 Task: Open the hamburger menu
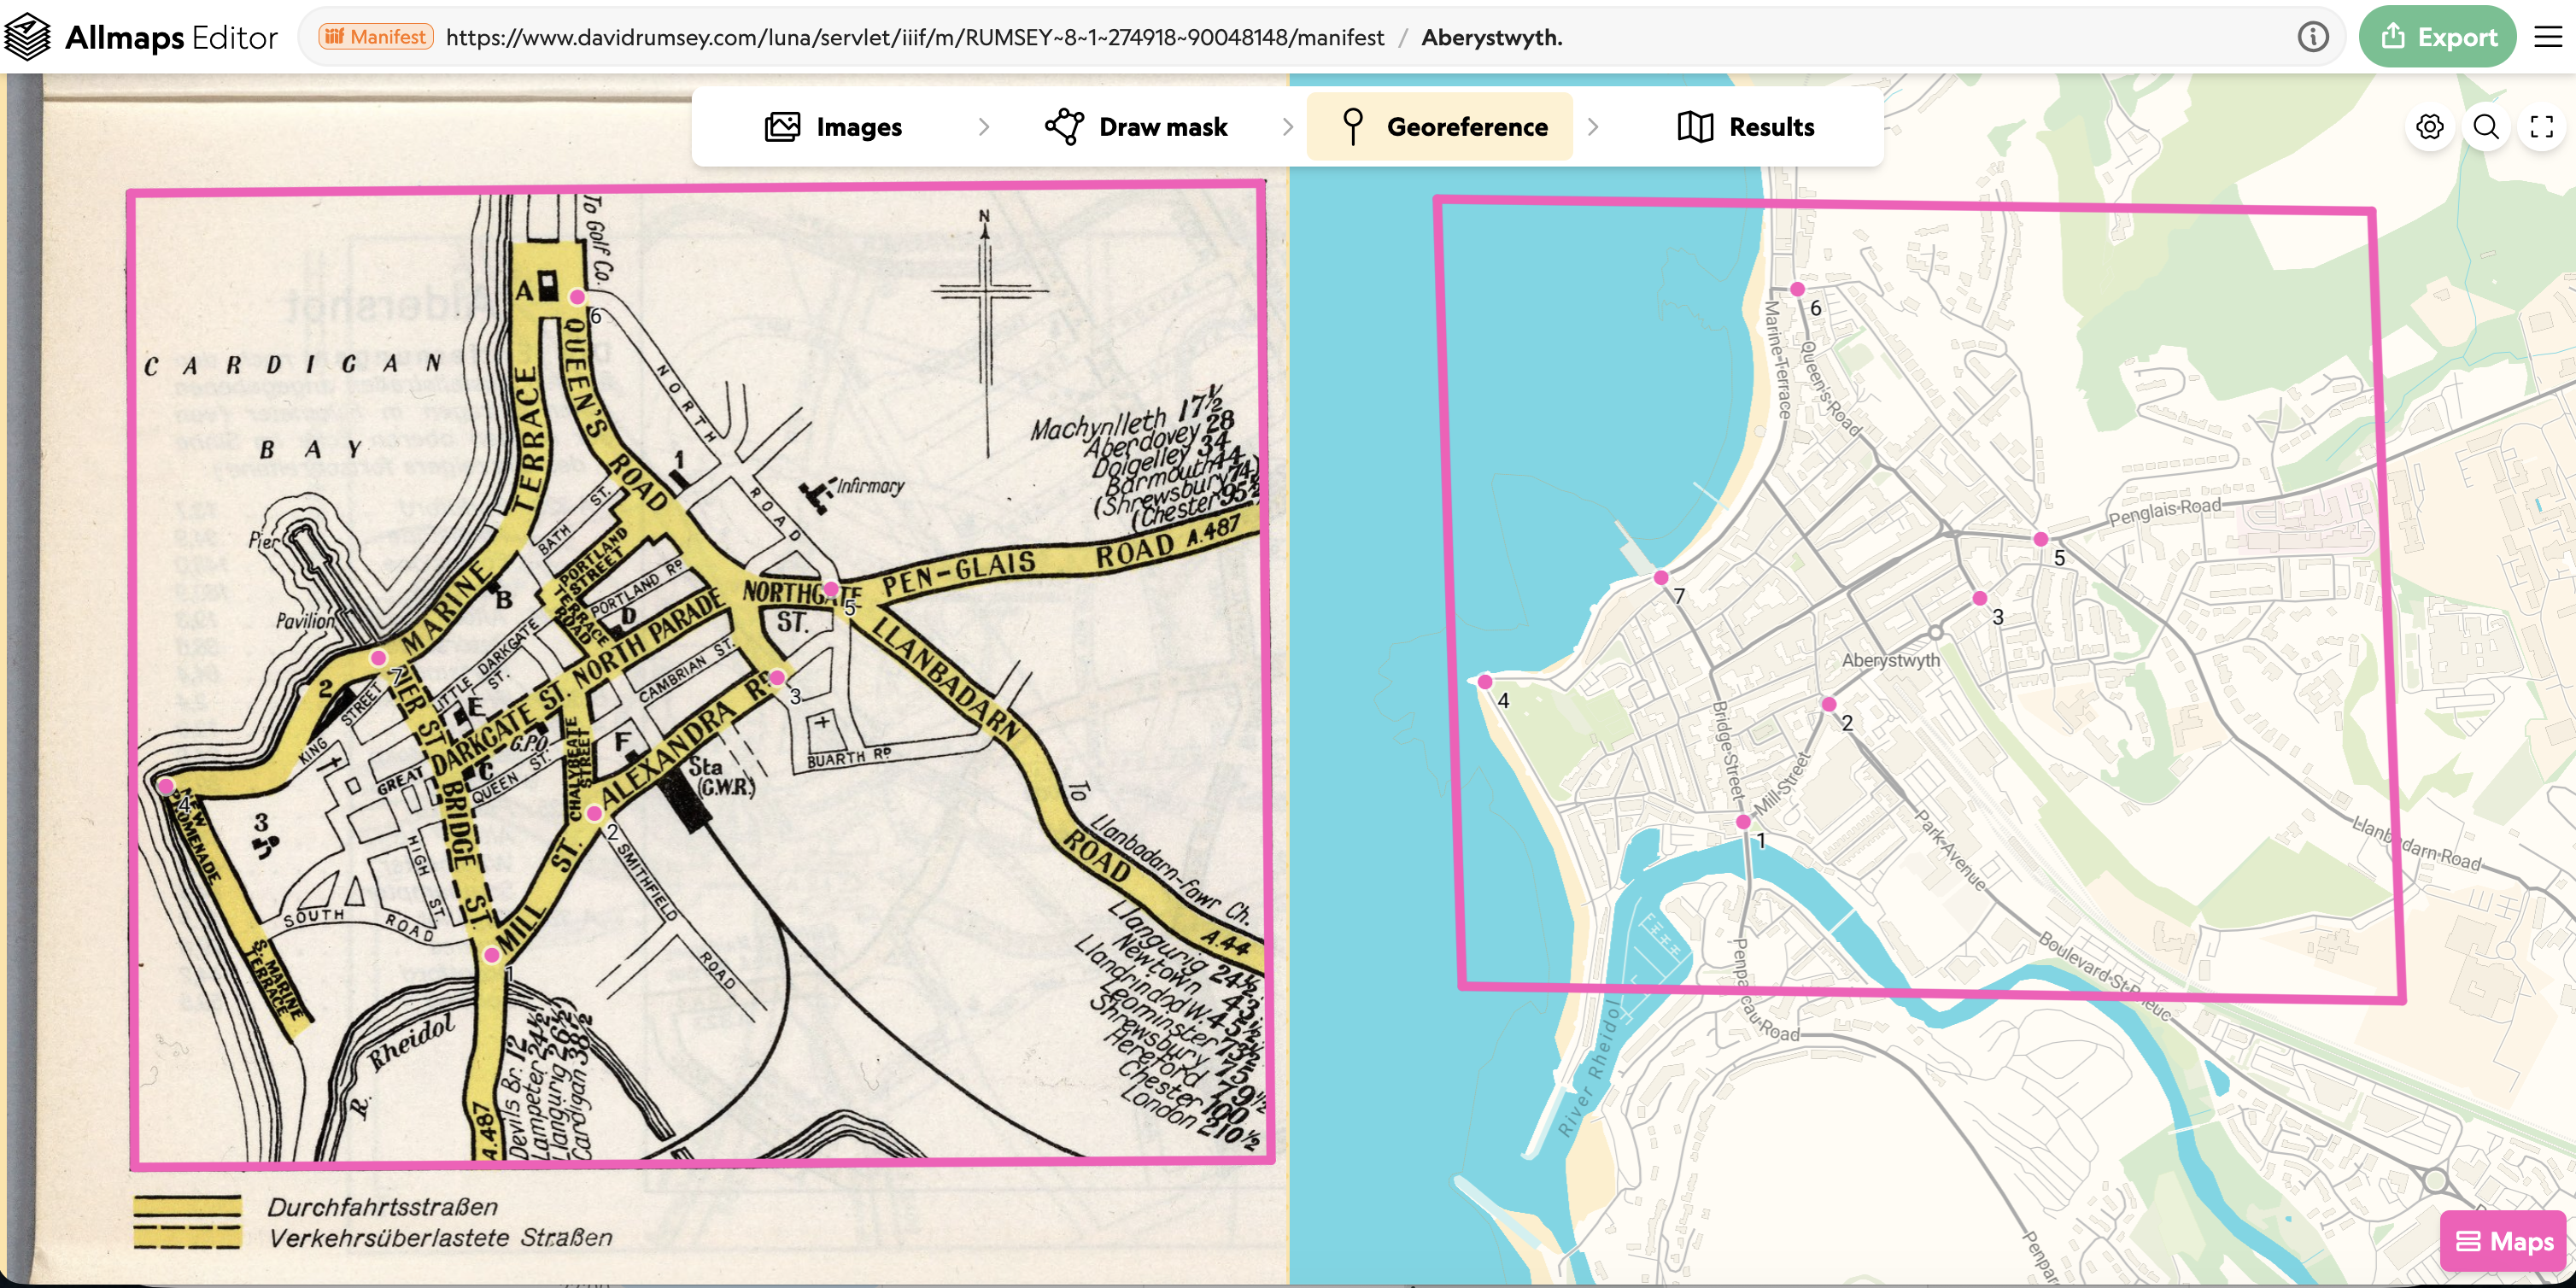click(2547, 37)
